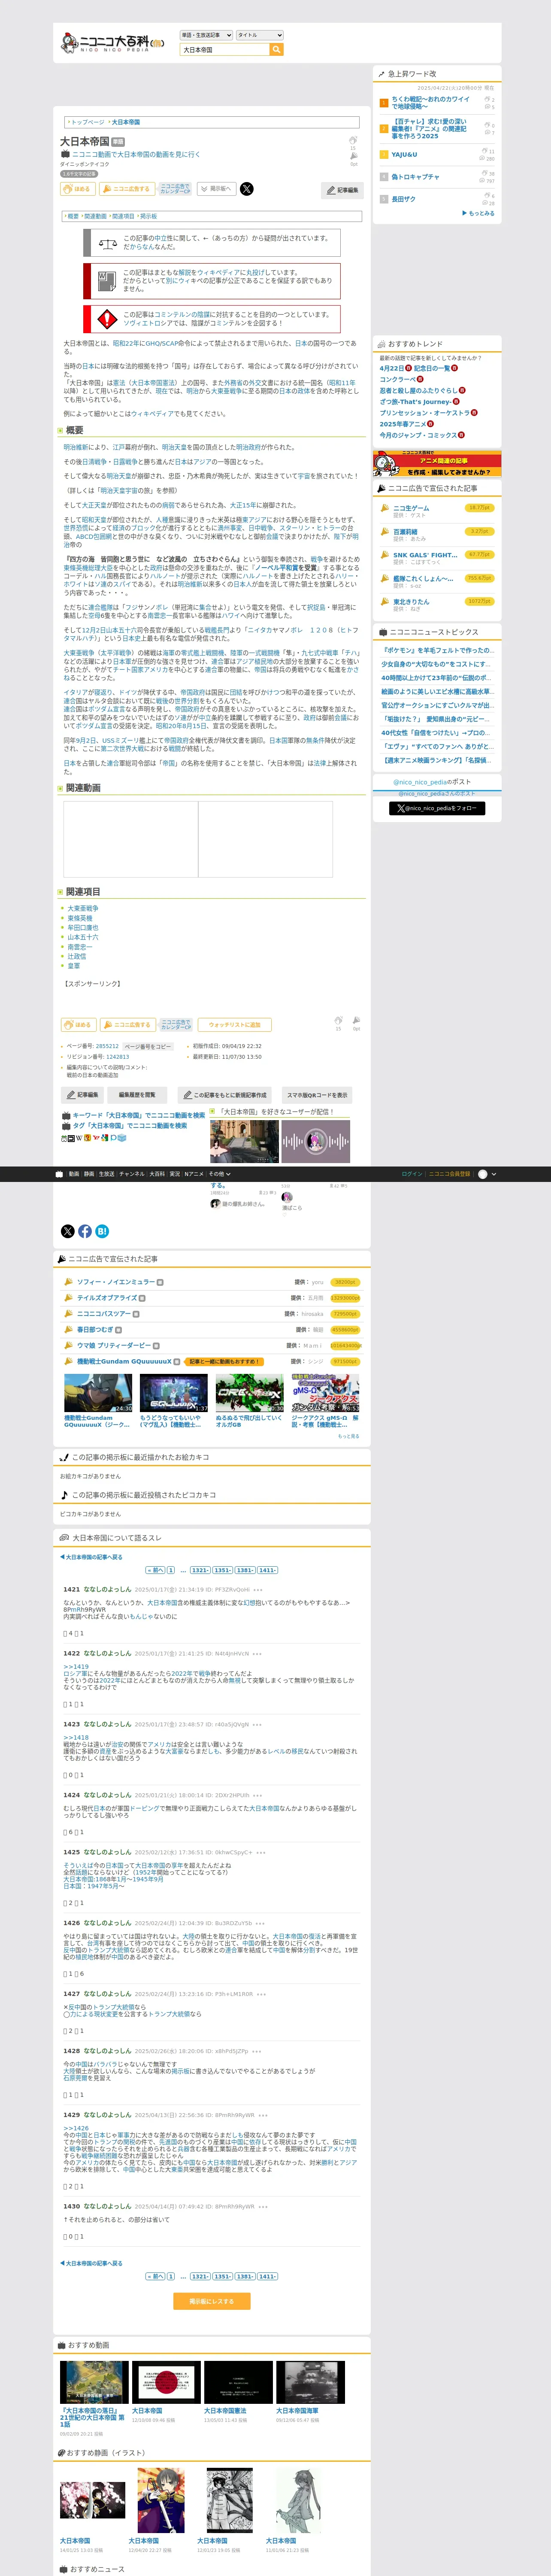551x2576 pixels.
Task: Open the タイトル search target dropdown
Action: (259, 35)
